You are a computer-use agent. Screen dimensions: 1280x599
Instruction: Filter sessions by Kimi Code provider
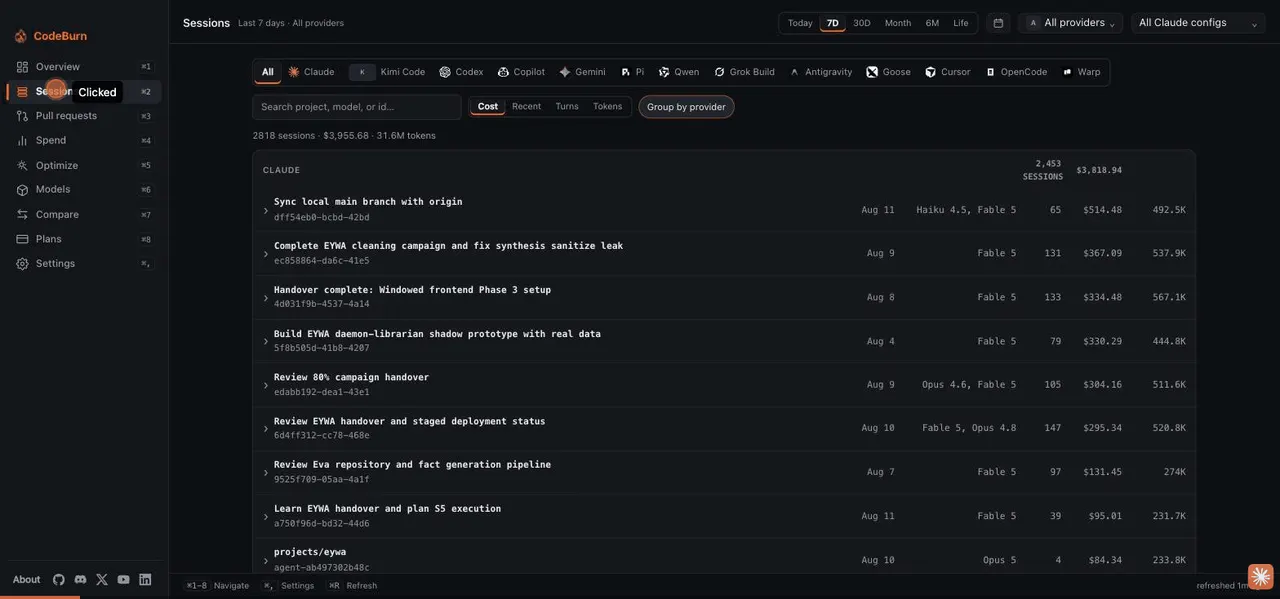388,72
